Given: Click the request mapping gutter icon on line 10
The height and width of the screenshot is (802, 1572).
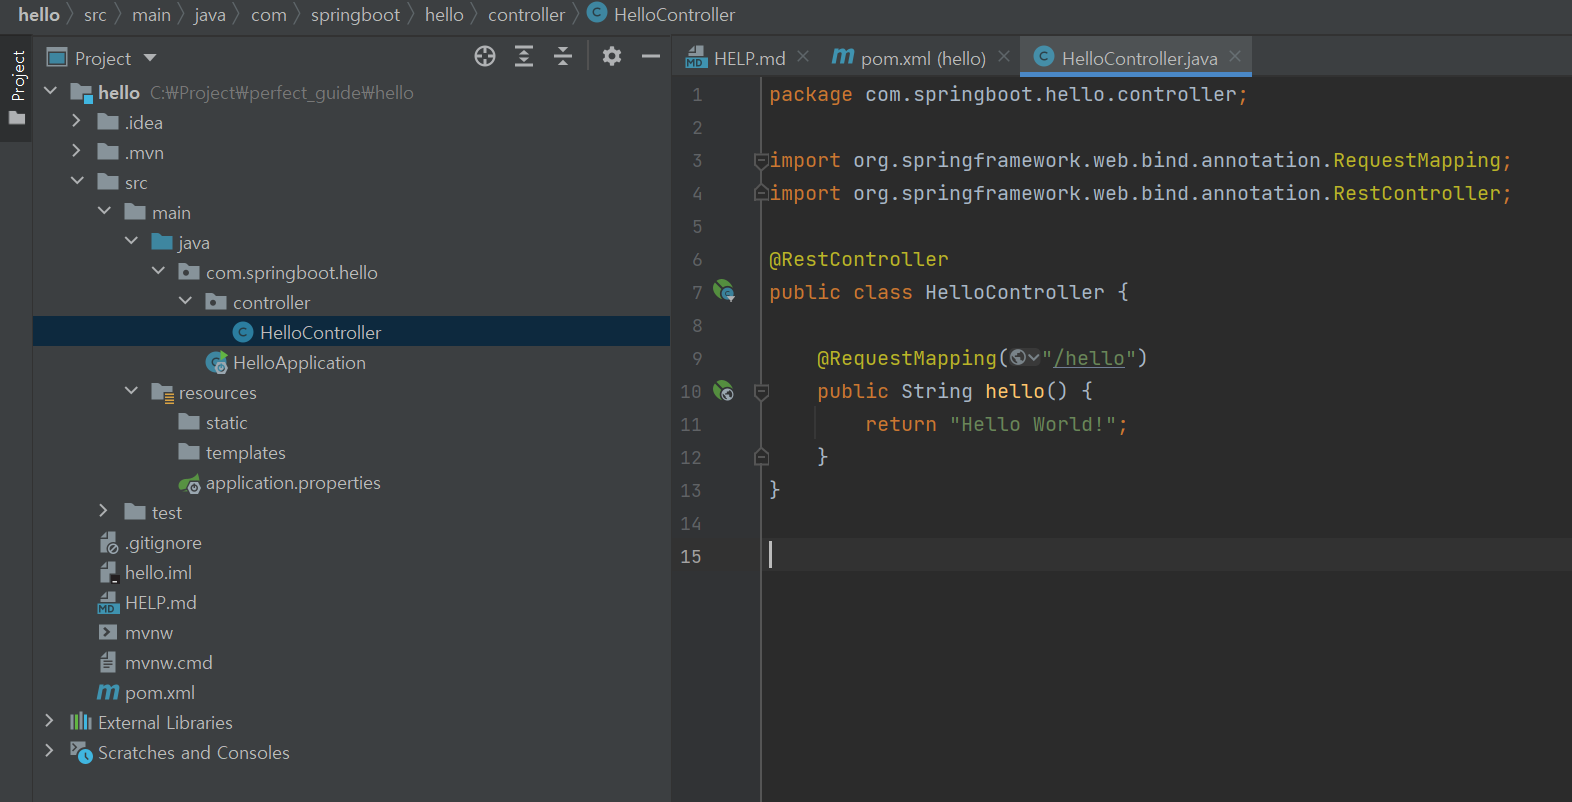Looking at the screenshot, I should pos(724,390).
